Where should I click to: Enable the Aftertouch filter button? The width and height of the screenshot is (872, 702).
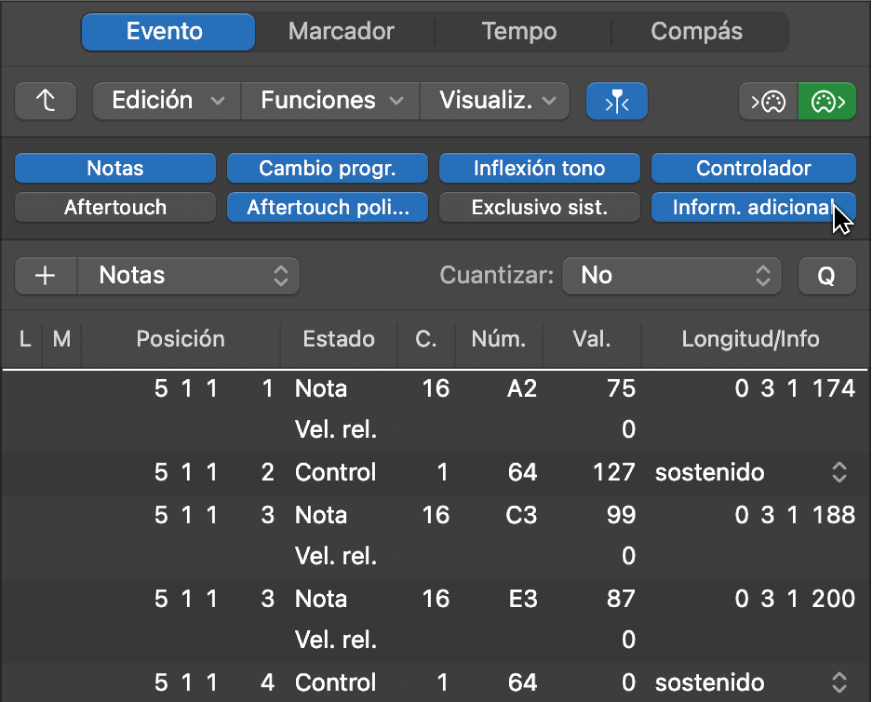114,207
